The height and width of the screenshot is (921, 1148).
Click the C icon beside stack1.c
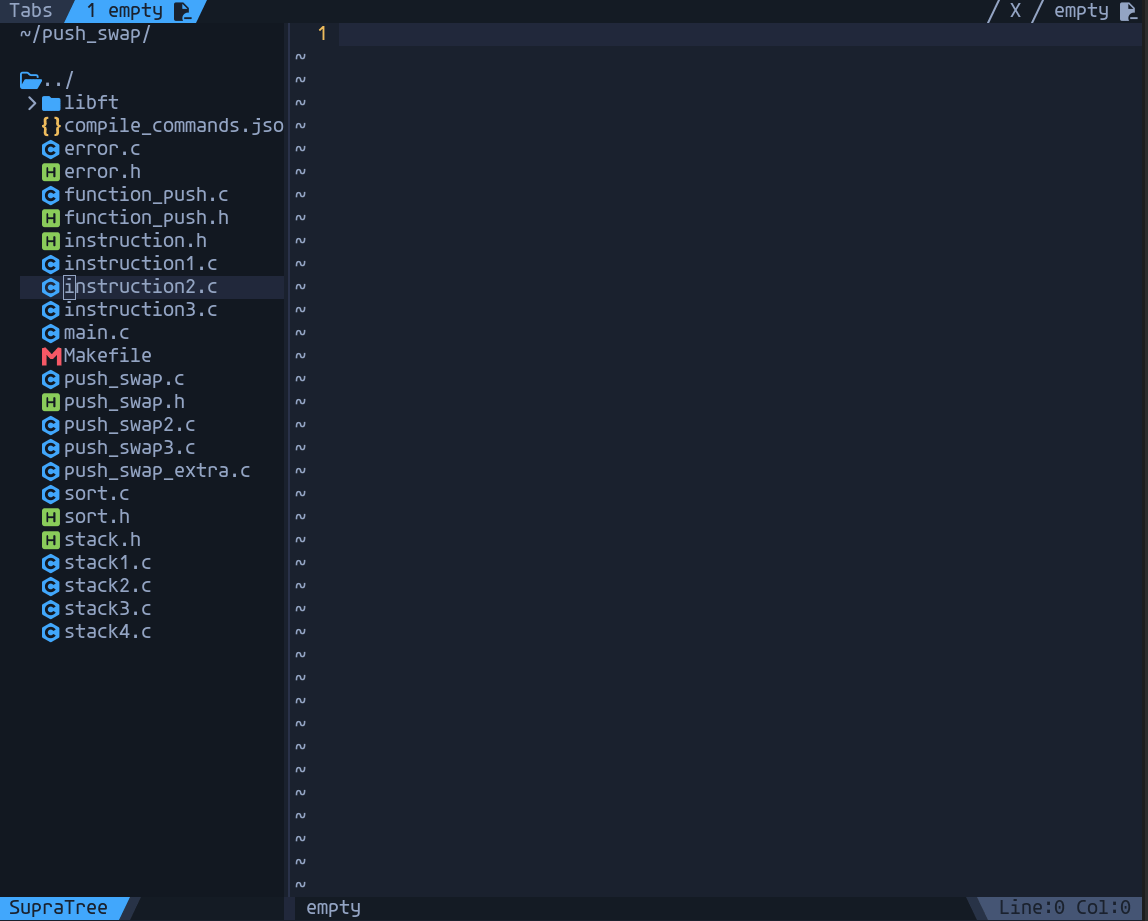click(x=51, y=563)
